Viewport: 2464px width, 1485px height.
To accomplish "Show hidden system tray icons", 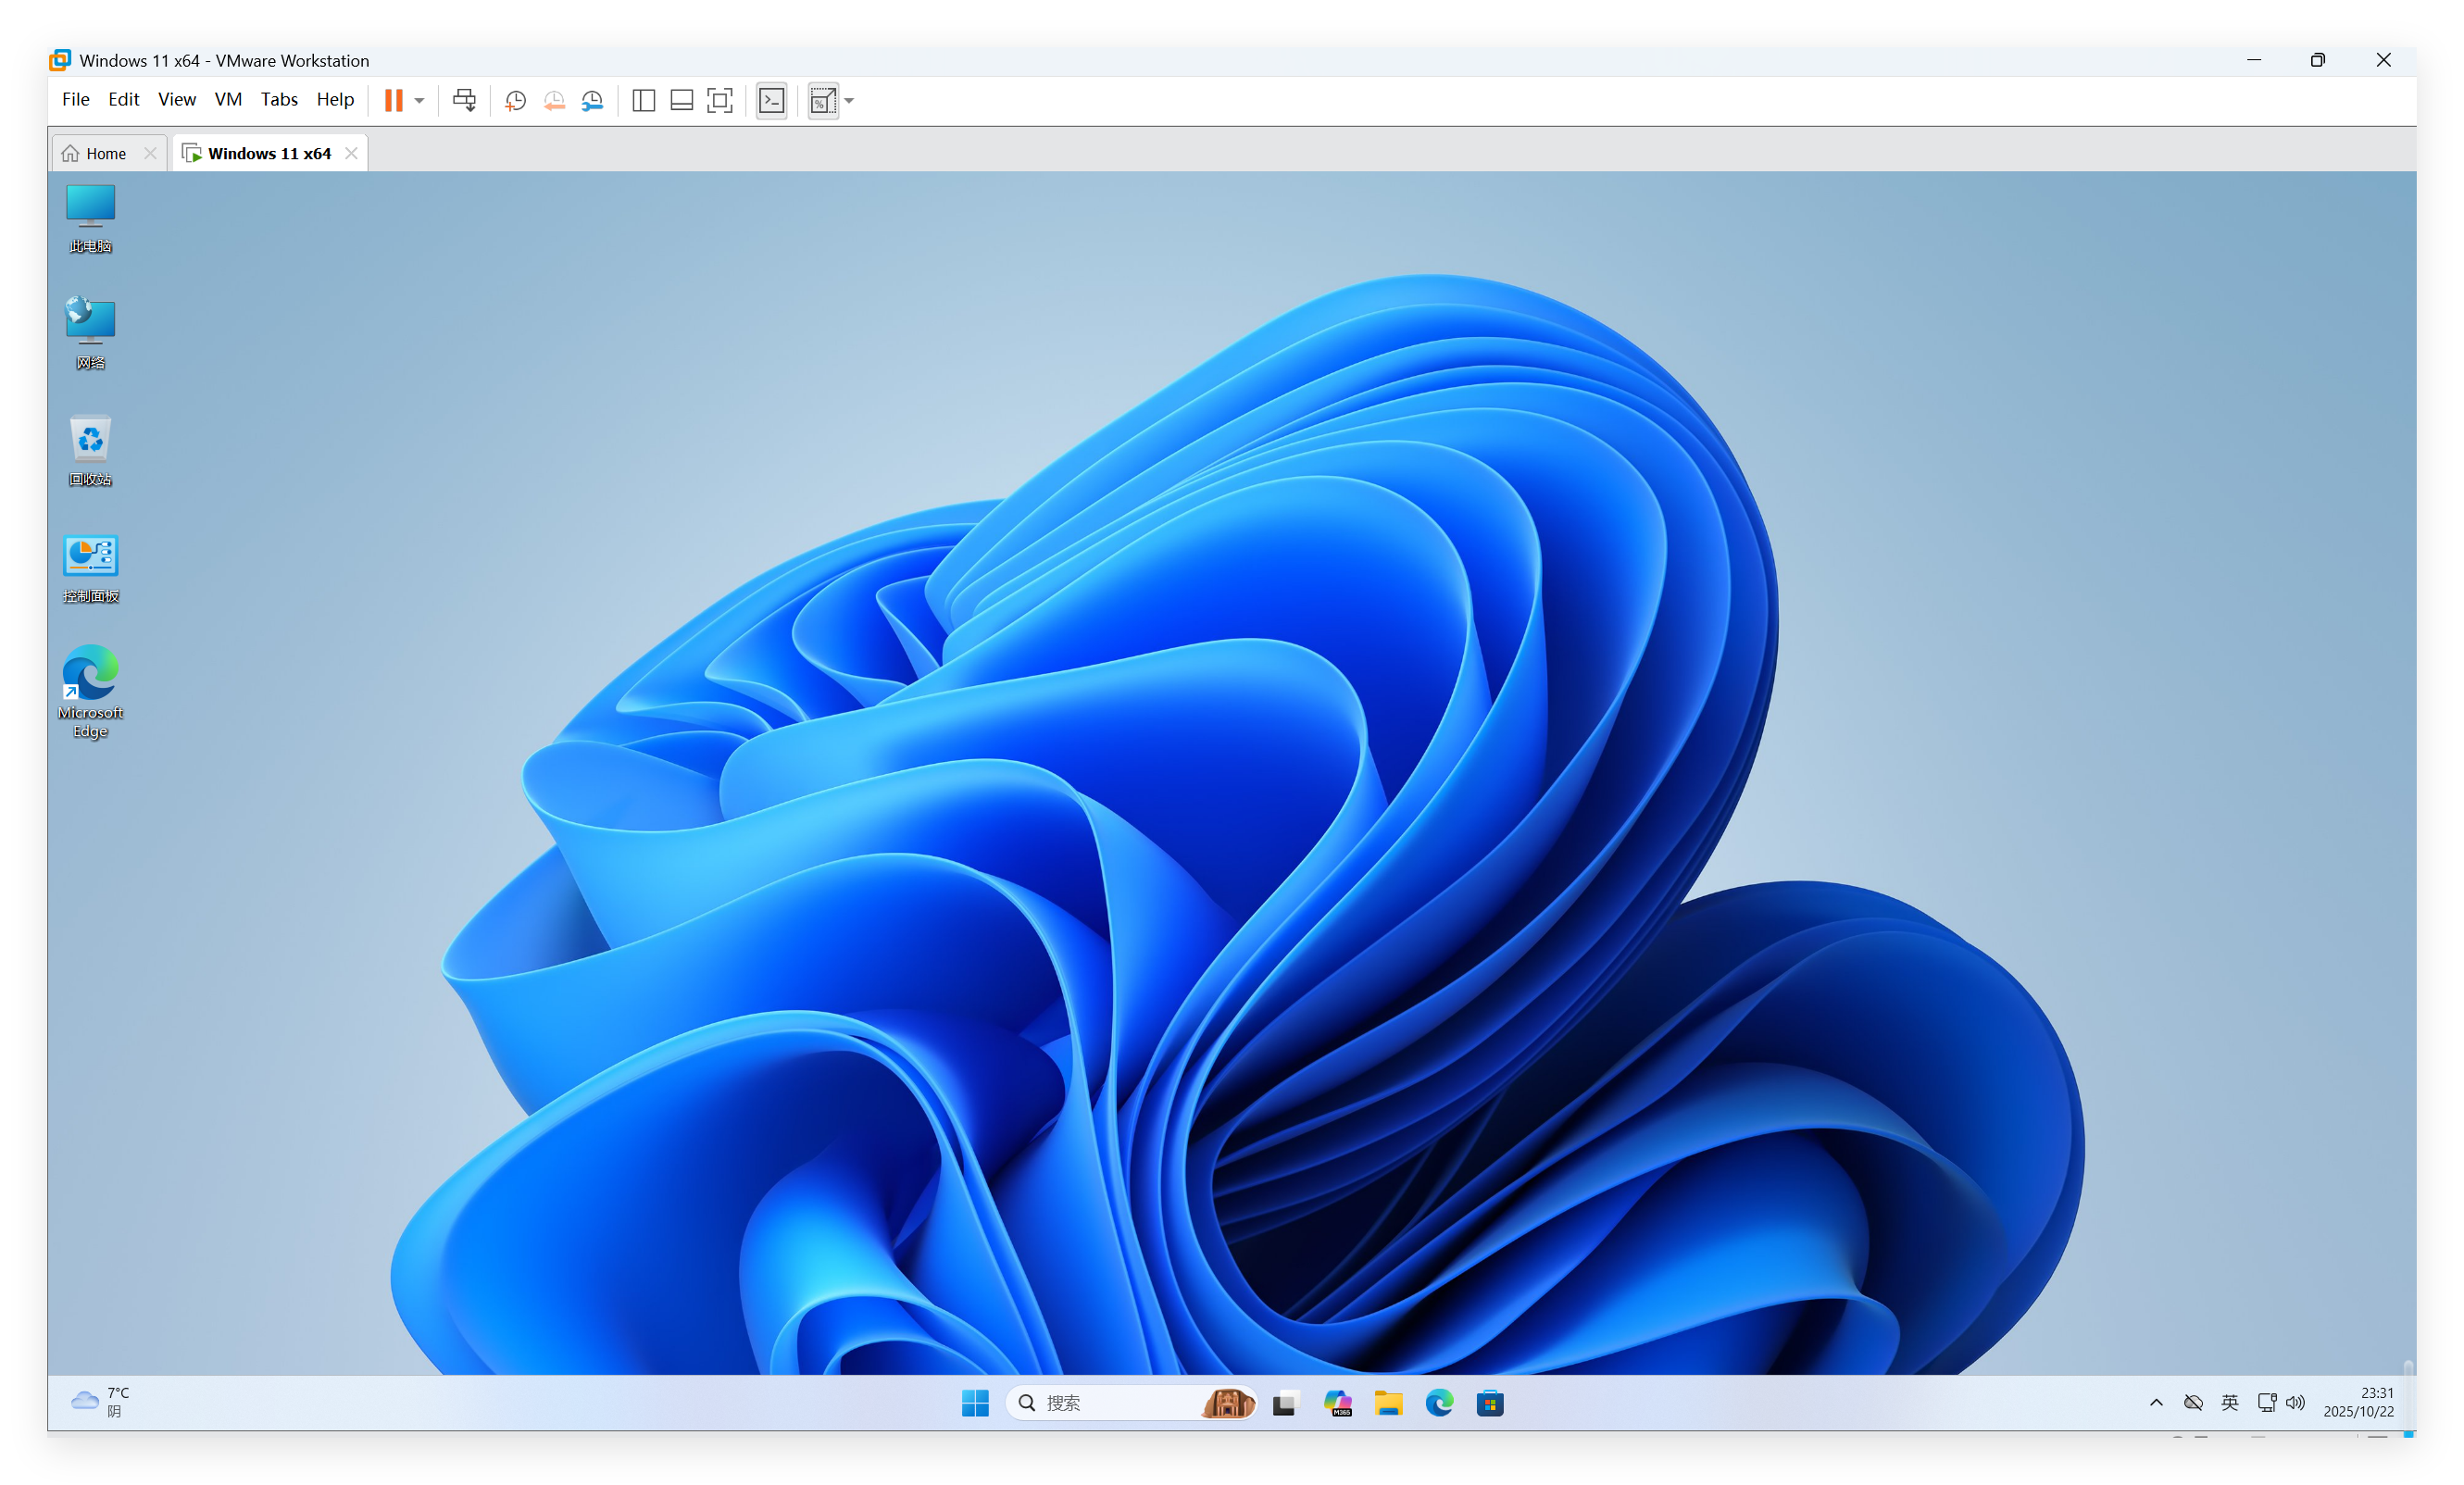I will [2156, 1403].
